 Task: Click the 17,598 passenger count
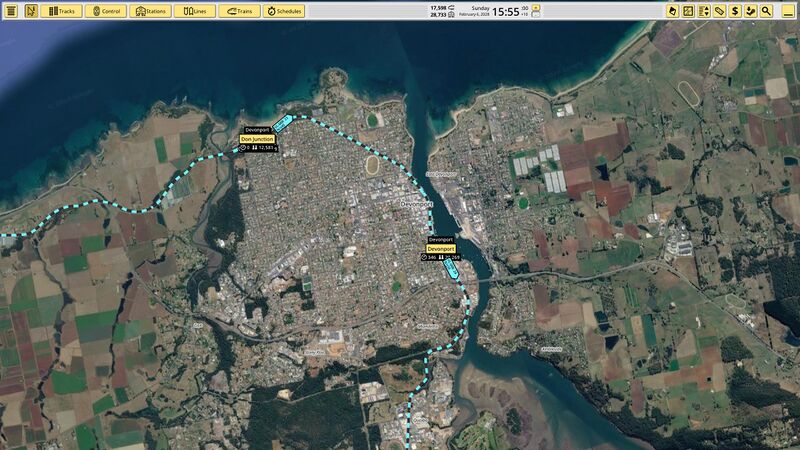tap(438, 8)
